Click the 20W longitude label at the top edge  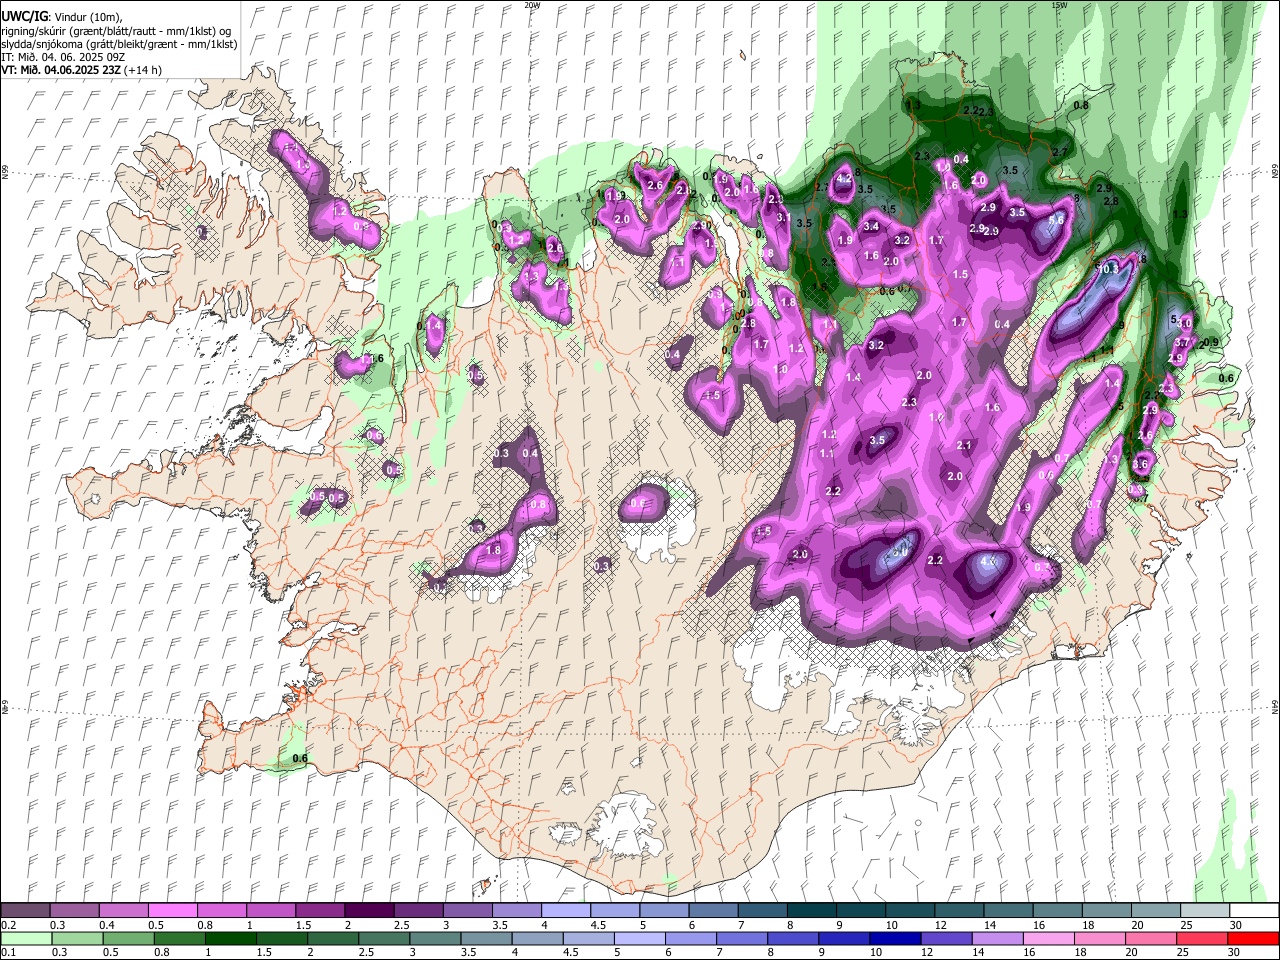click(x=532, y=5)
